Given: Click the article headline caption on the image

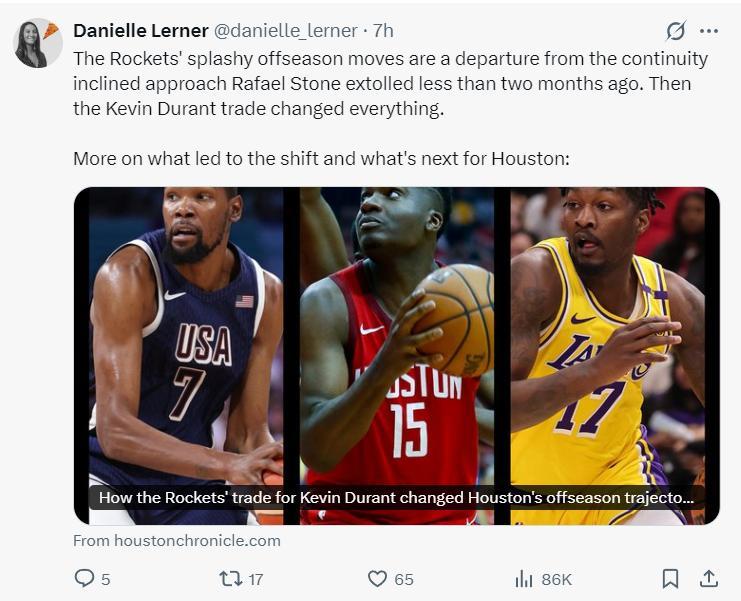Looking at the screenshot, I should tap(396, 497).
